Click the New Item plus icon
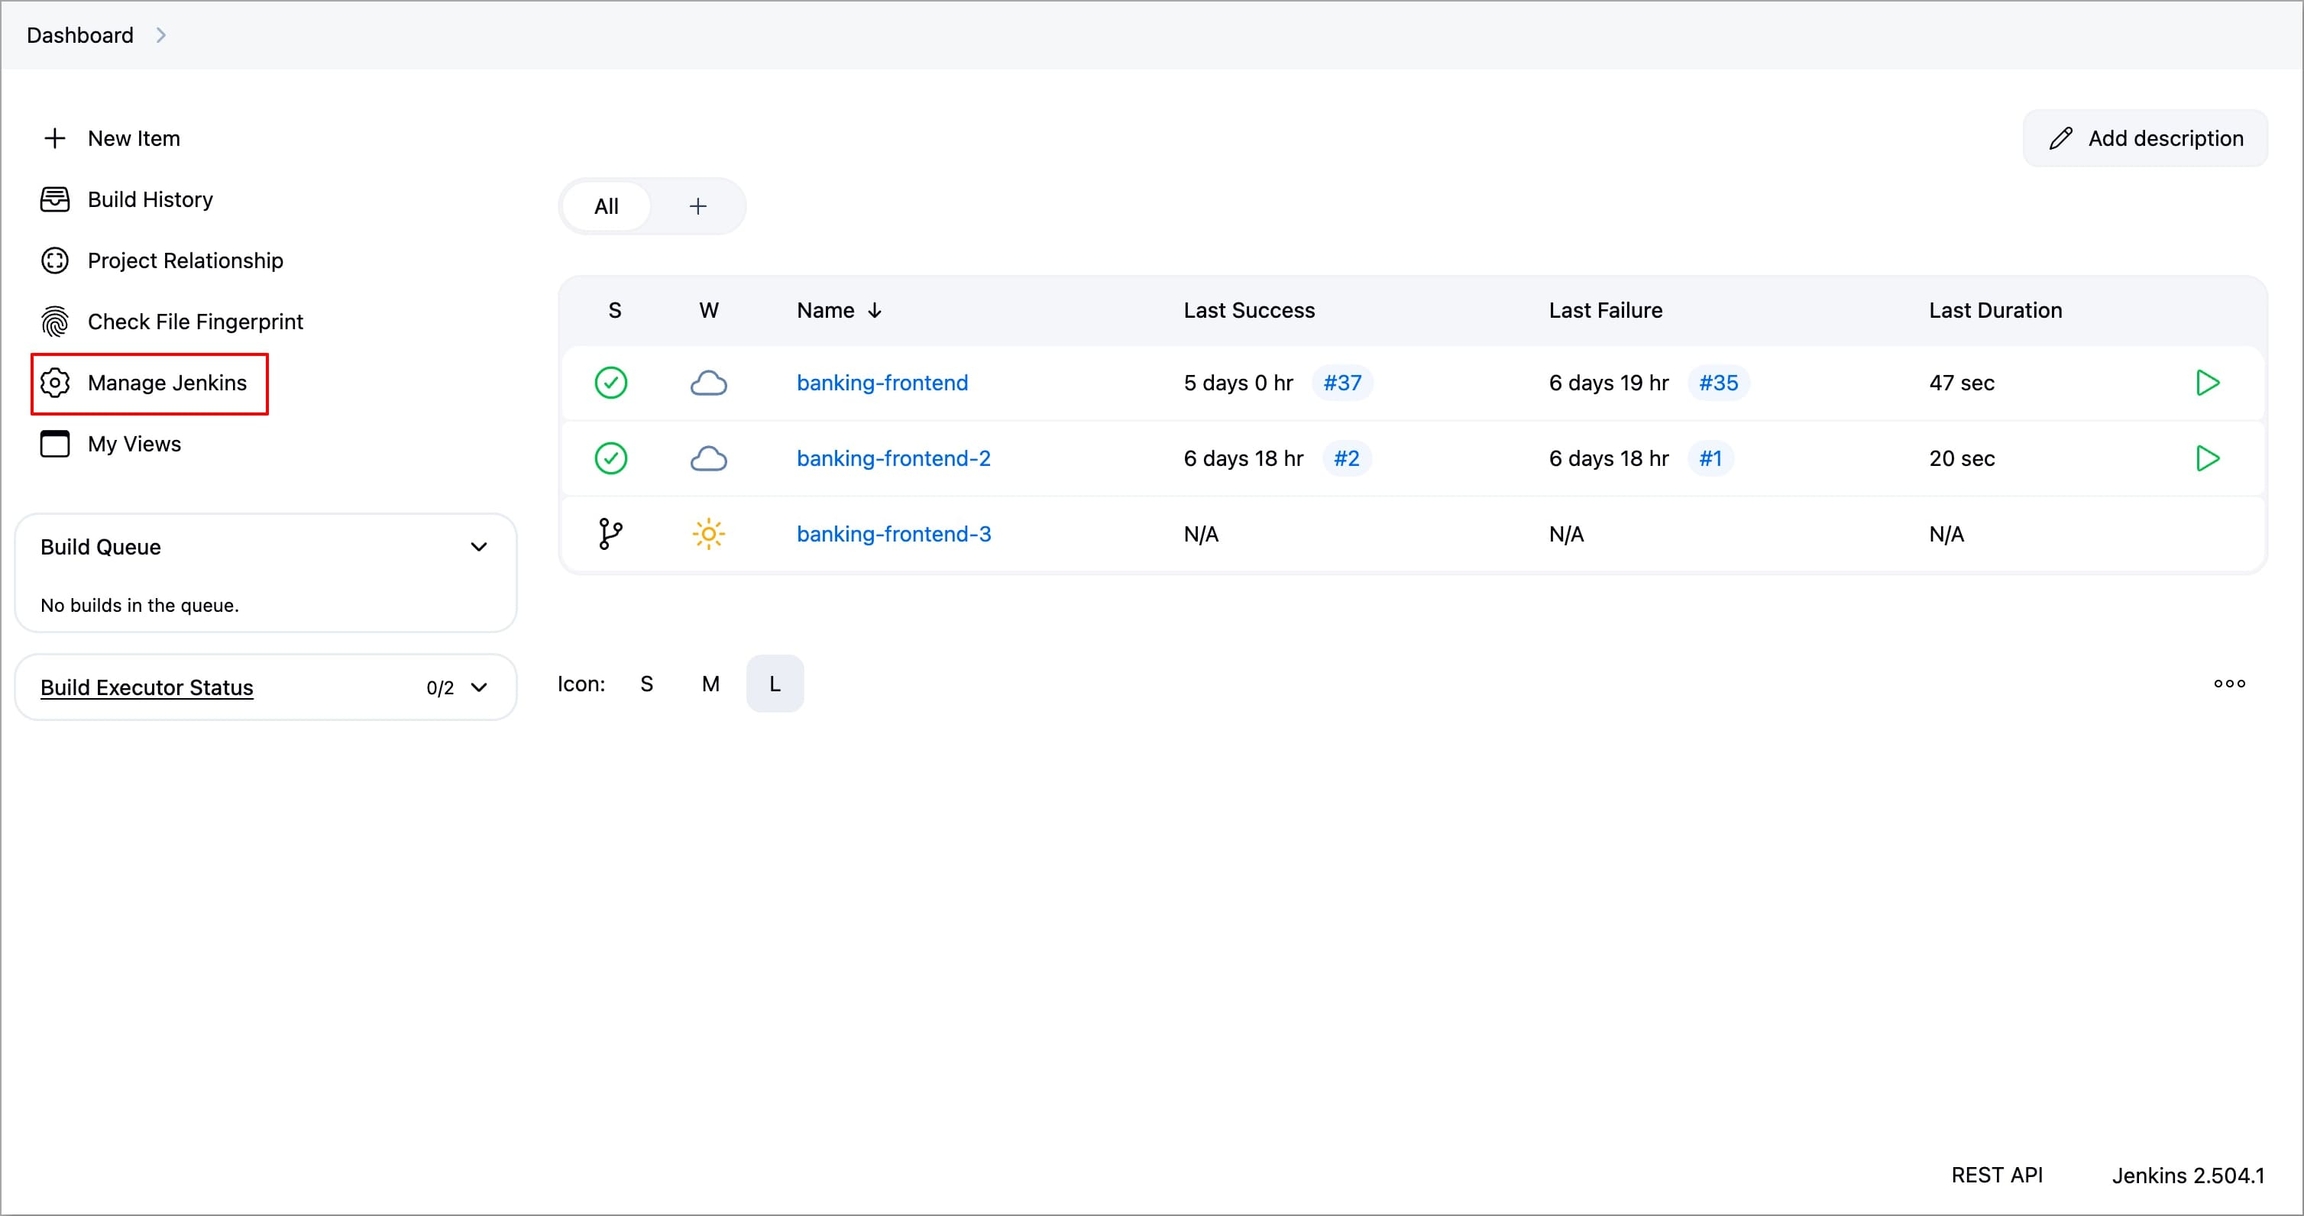The image size is (2304, 1216). (55, 138)
